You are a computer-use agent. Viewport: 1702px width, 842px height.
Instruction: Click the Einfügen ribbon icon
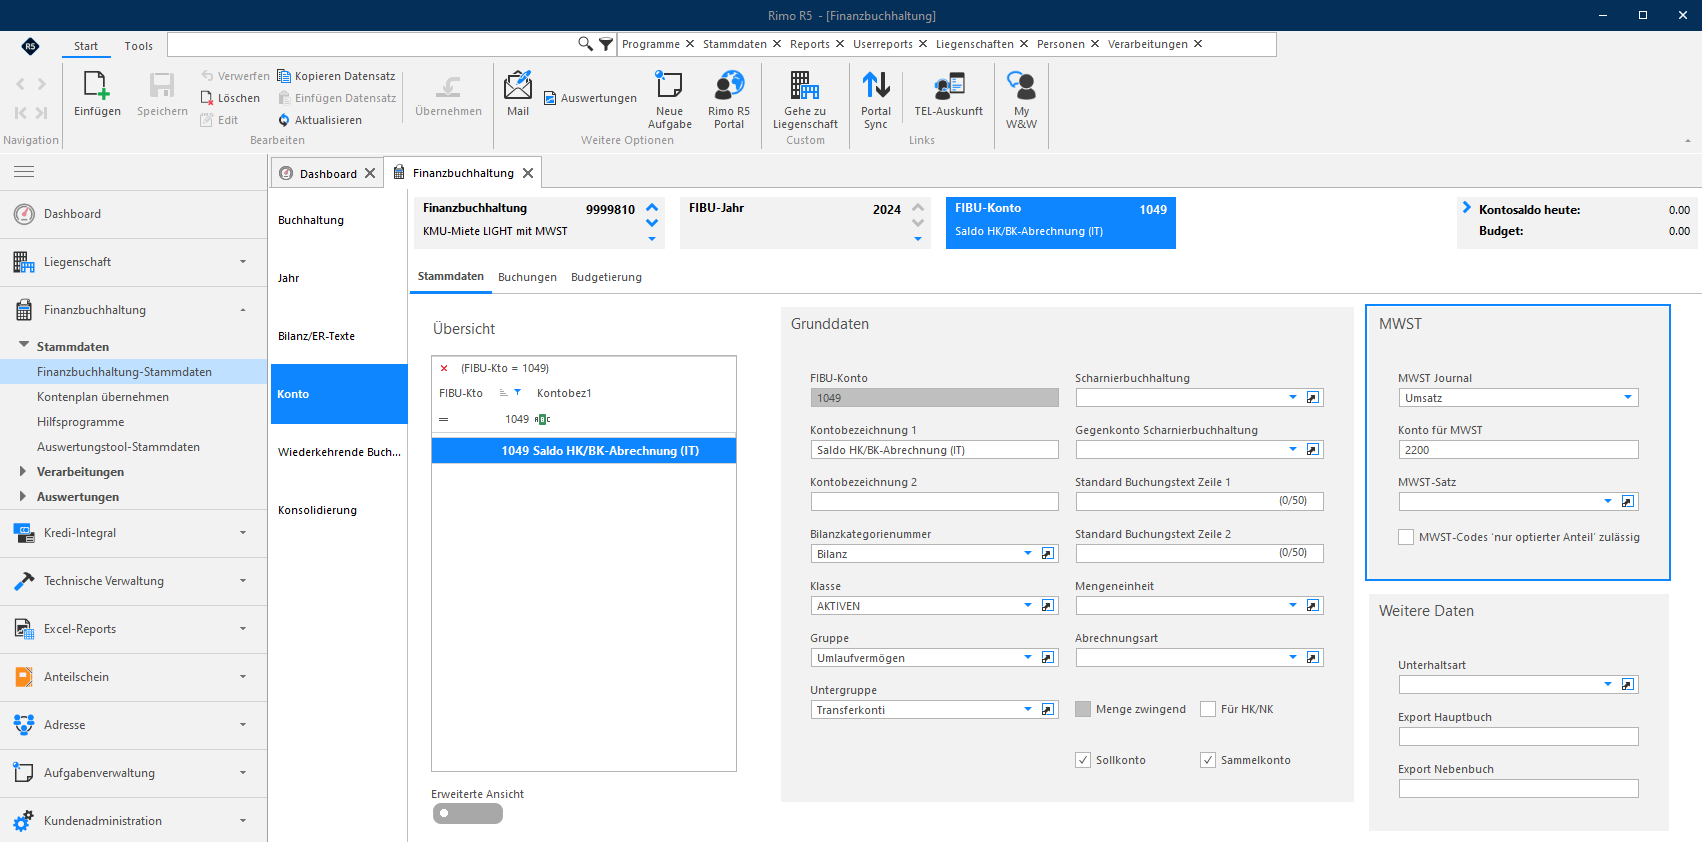97,86
